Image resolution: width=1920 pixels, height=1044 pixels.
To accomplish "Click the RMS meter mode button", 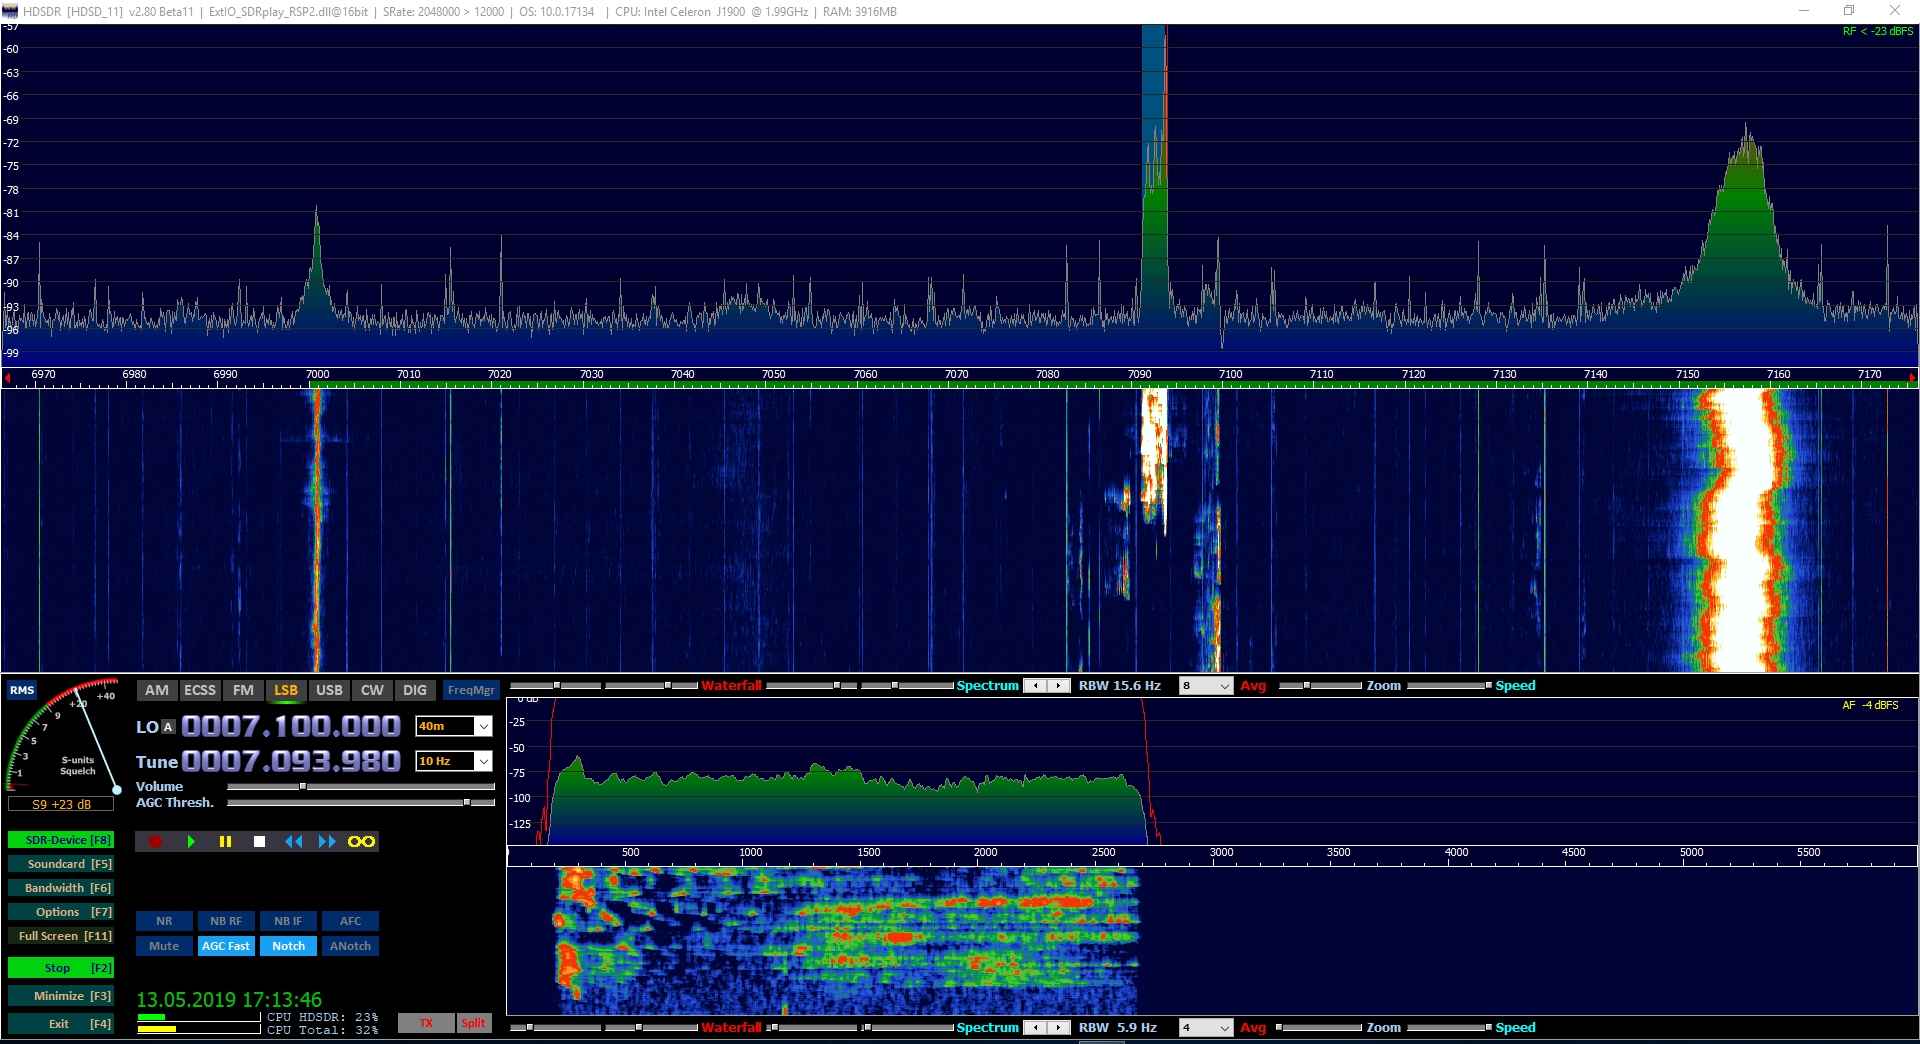I will pos(22,690).
